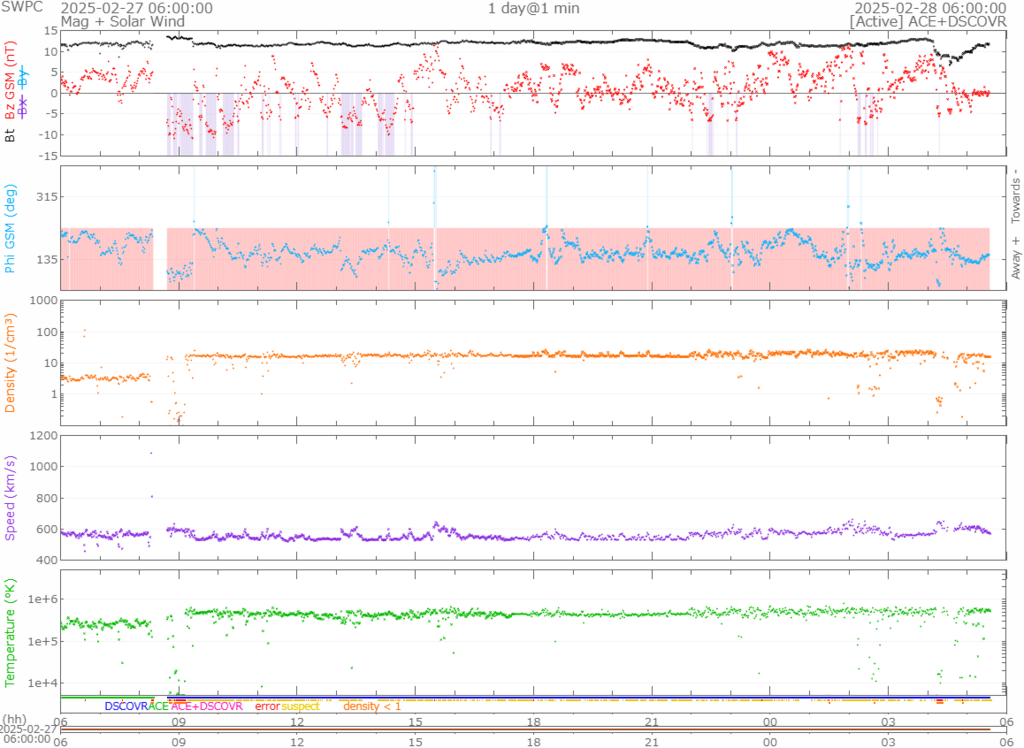
Task: Toggle the Bt series label
Action: point(11,135)
